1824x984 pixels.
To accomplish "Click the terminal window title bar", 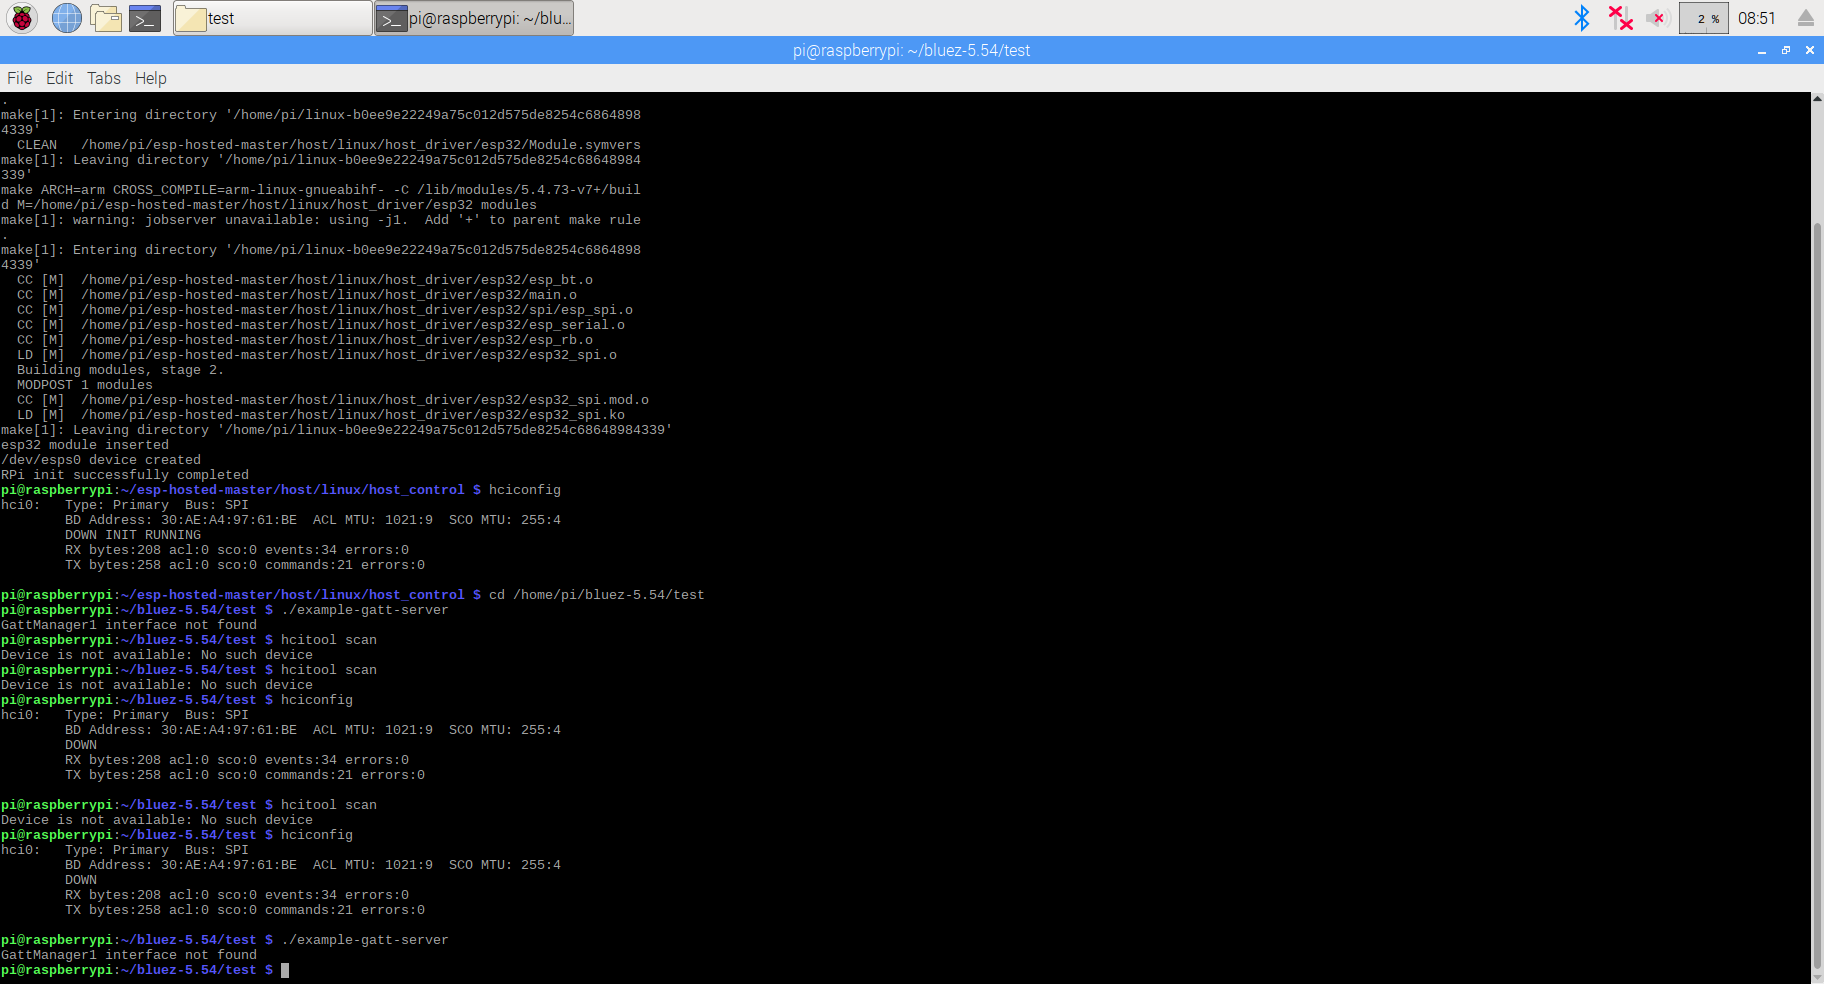I will coord(911,50).
